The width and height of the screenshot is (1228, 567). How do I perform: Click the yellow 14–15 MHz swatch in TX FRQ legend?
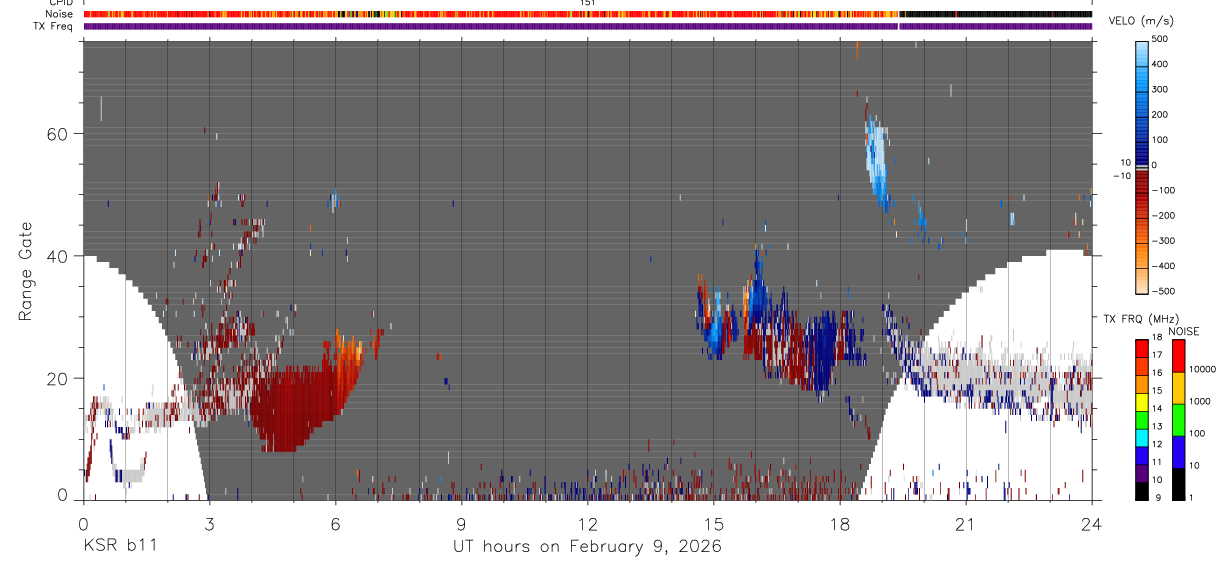pos(1141,400)
